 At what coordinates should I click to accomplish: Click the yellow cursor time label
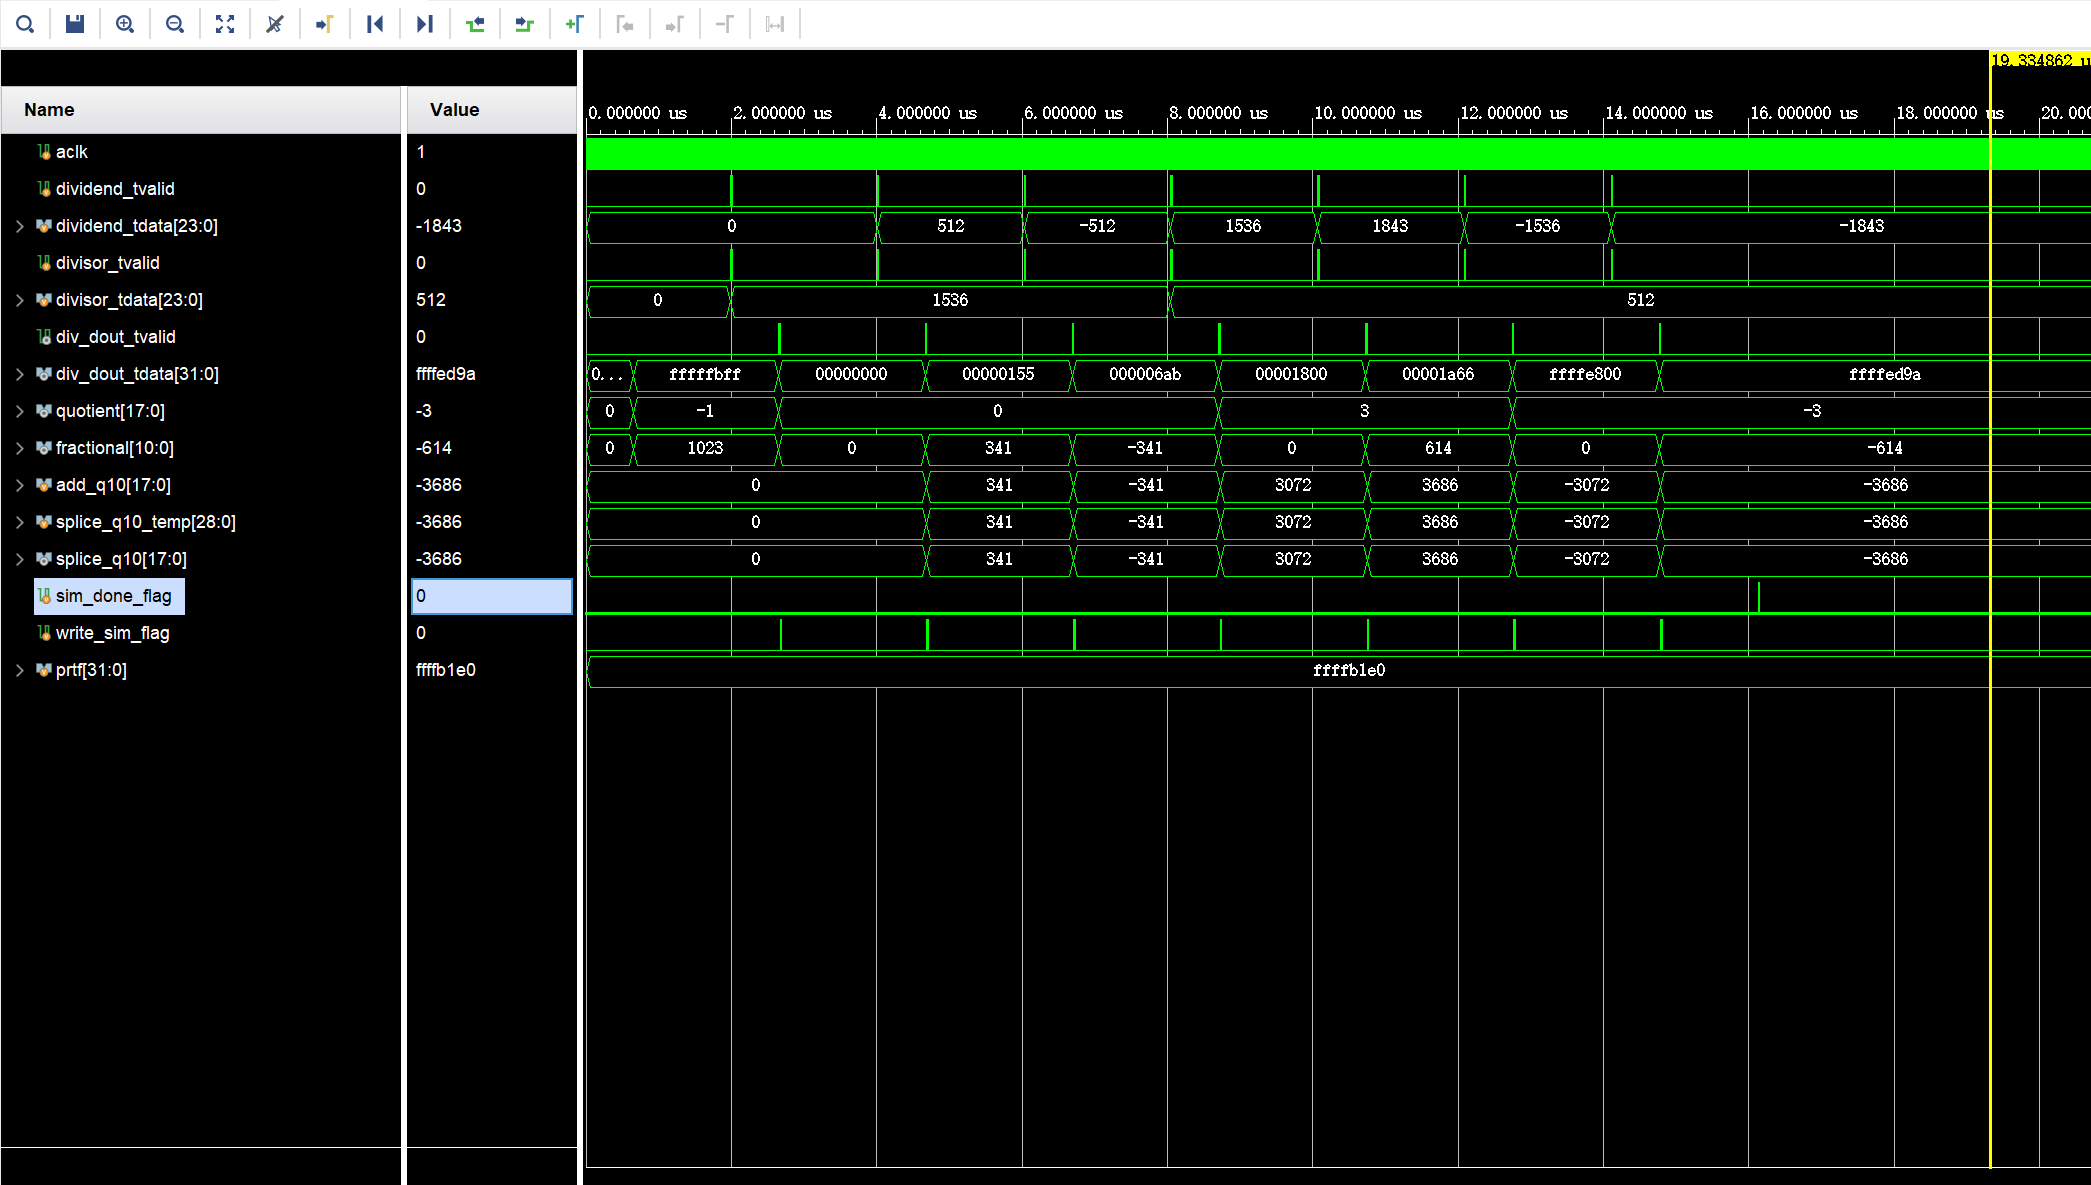[x=2036, y=60]
